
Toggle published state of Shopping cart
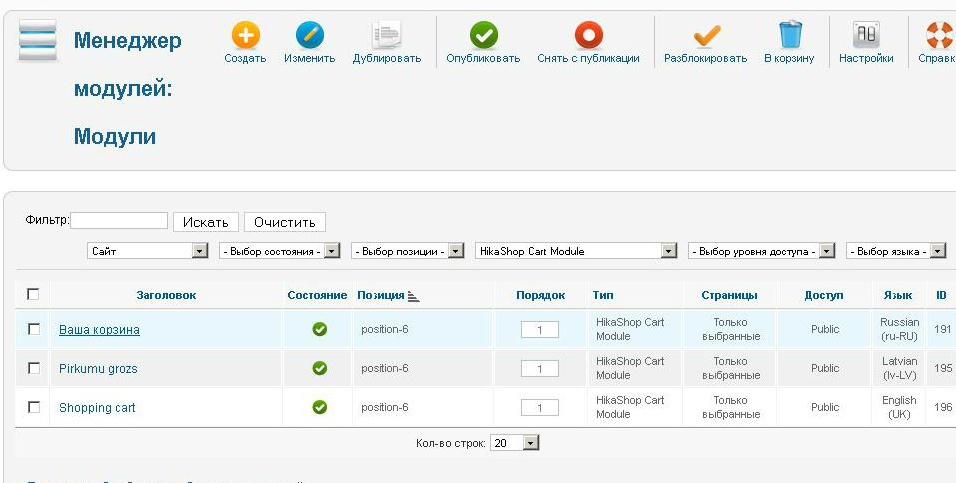point(319,407)
